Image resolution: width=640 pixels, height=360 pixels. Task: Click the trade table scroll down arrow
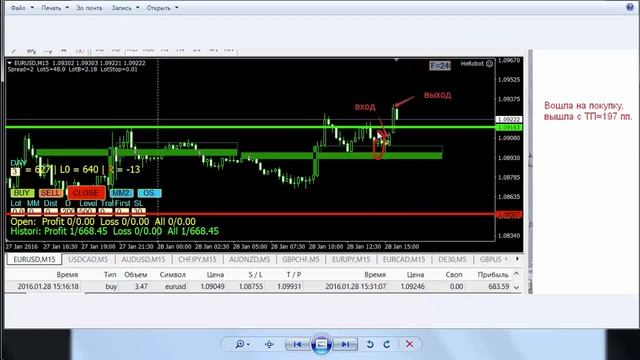click(516, 287)
